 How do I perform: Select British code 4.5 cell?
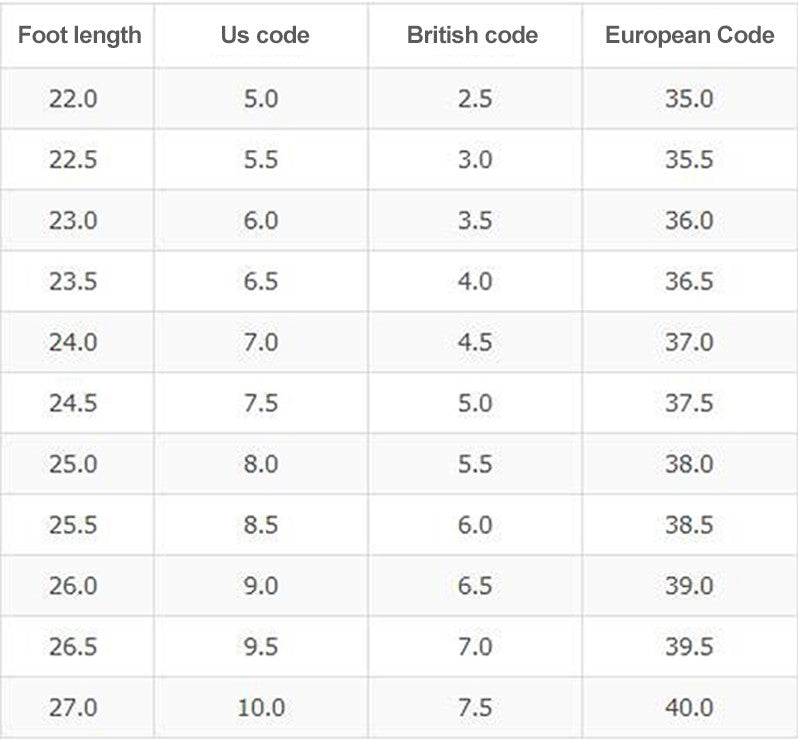tap(475, 342)
